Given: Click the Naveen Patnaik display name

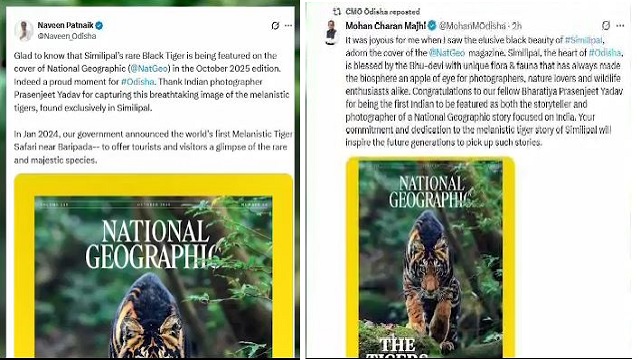Looking at the screenshot, I should click(65, 25).
